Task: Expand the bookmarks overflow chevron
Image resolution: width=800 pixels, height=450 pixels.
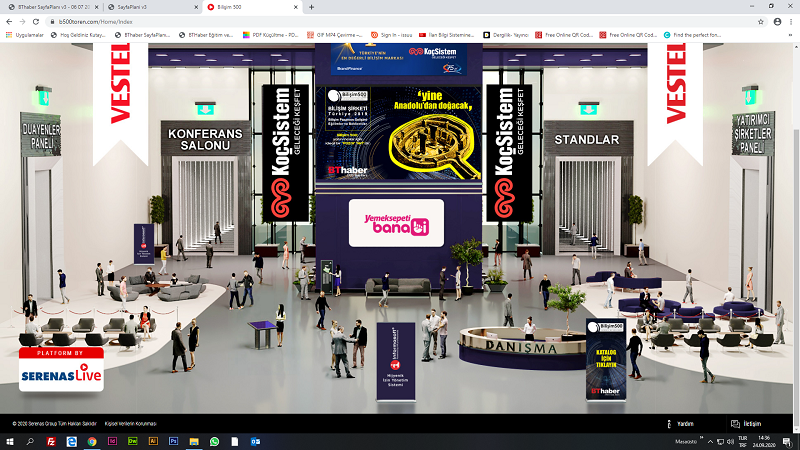Action: (790, 35)
